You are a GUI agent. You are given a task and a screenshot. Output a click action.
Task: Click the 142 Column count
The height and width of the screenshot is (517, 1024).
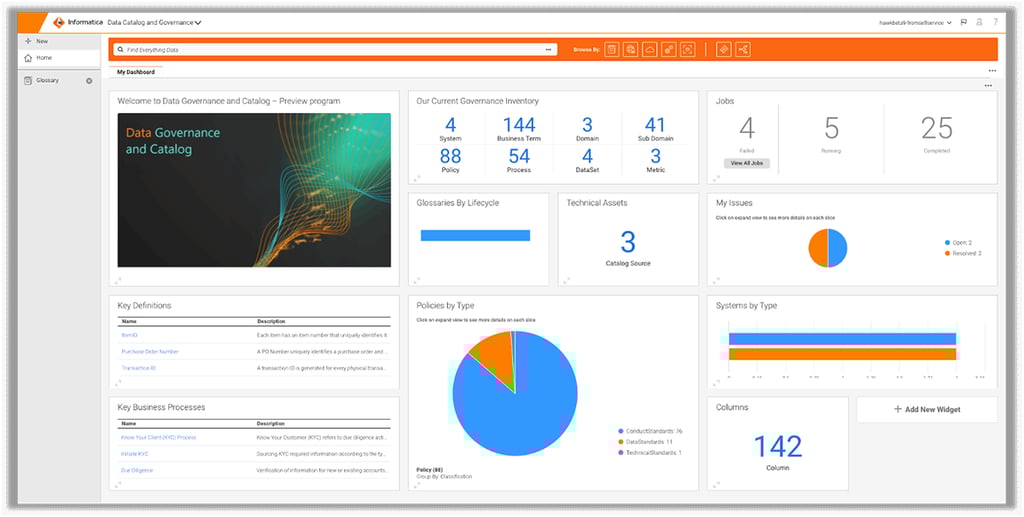[x=778, y=446]
